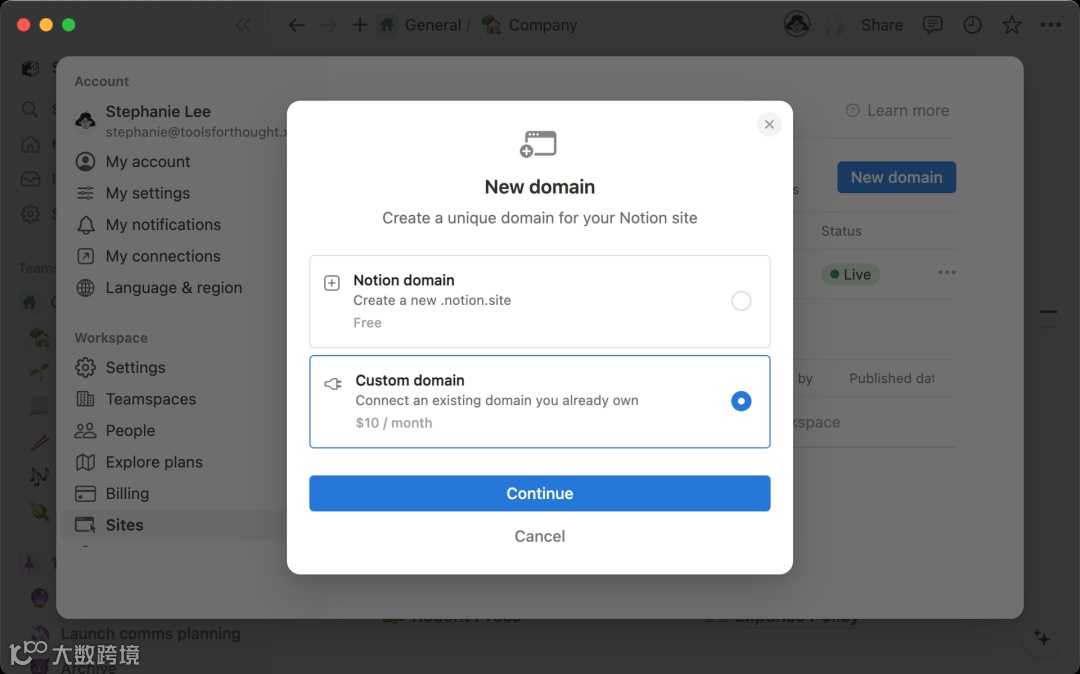Click the Sites window icon
The image size is (1080, 674).
85,525
